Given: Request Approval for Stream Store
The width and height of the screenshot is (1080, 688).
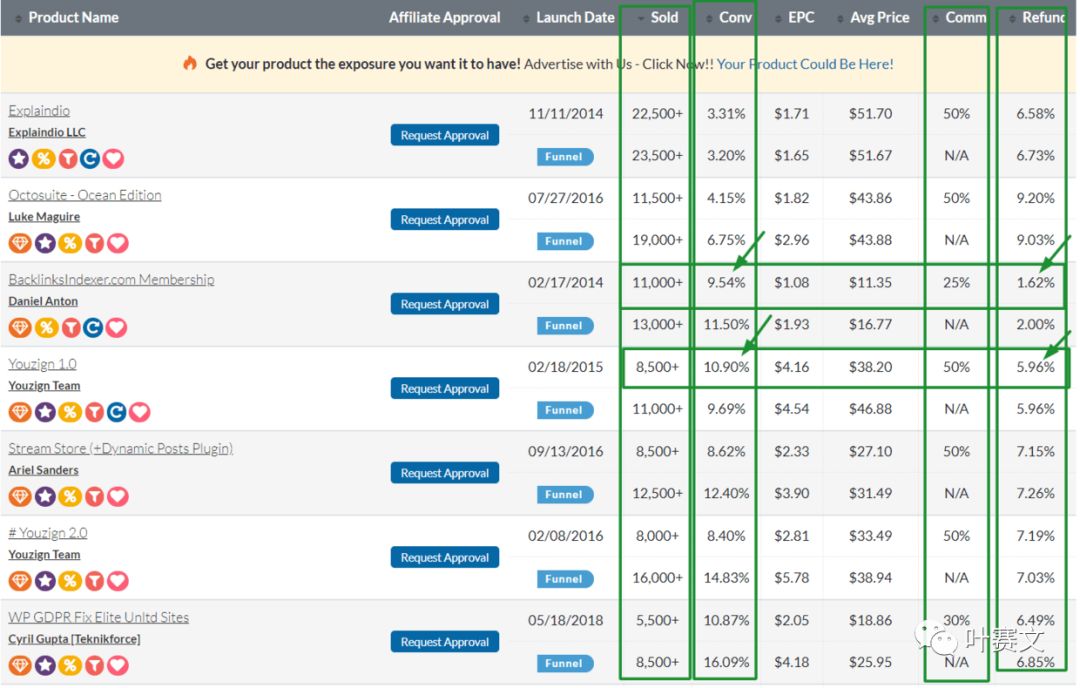Looking at the screenshot, I should pyautogui.click(x=445, y=473).
